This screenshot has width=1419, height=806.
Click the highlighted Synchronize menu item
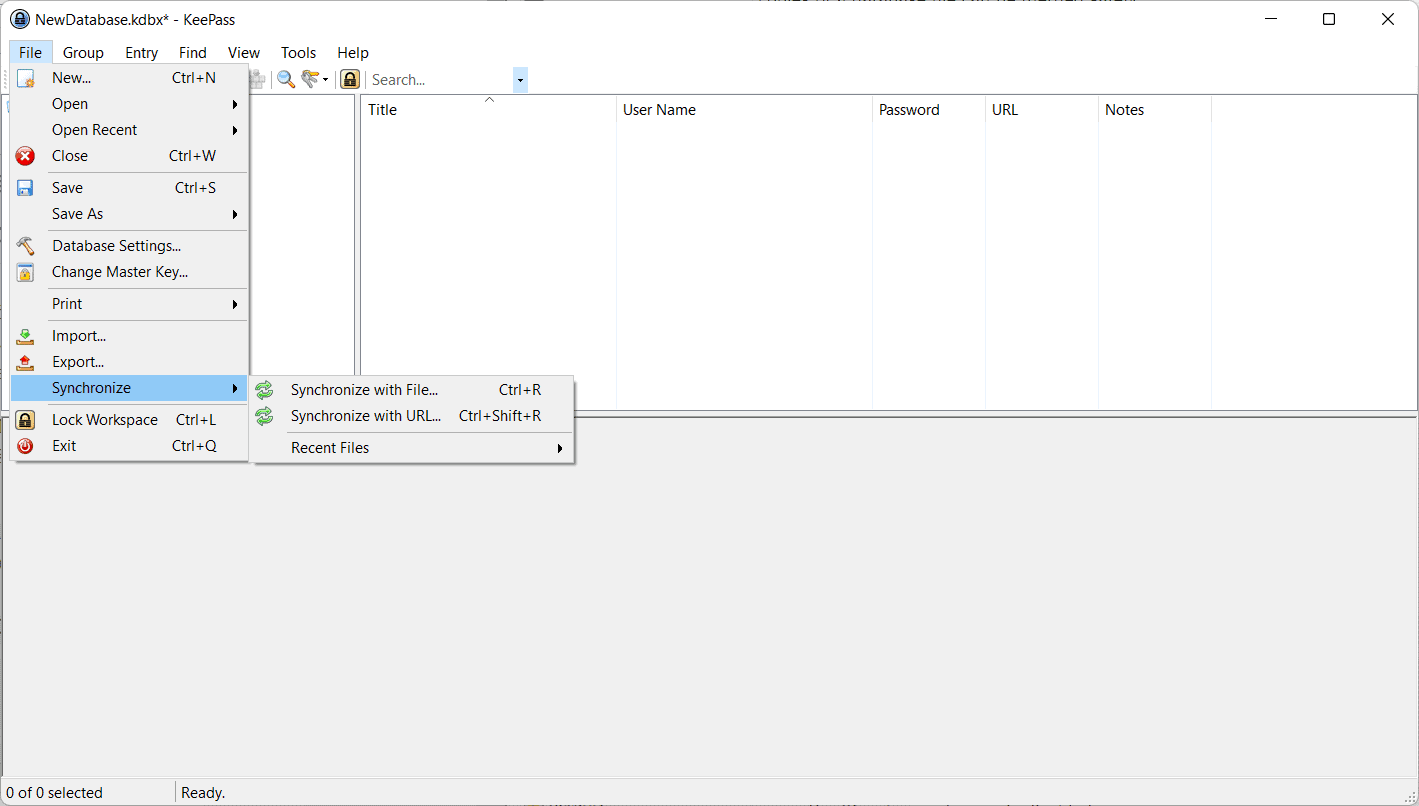129,388
